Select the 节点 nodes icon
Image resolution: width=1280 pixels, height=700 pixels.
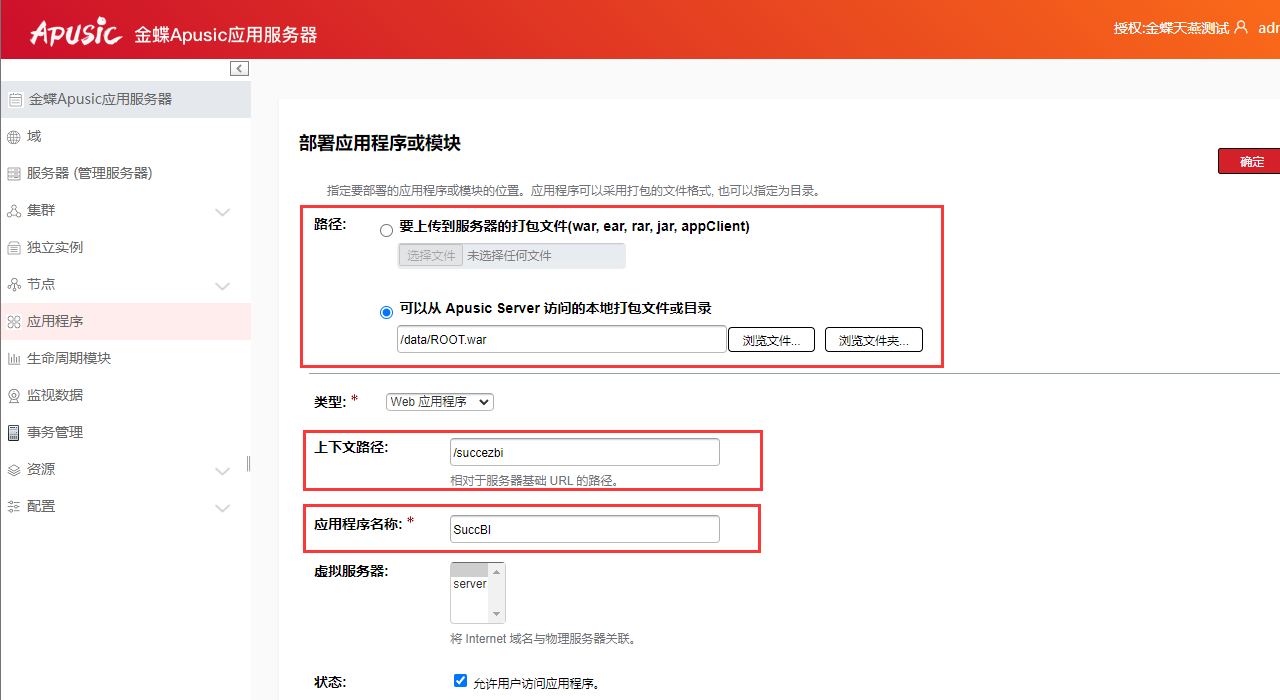tap(14, 284)
